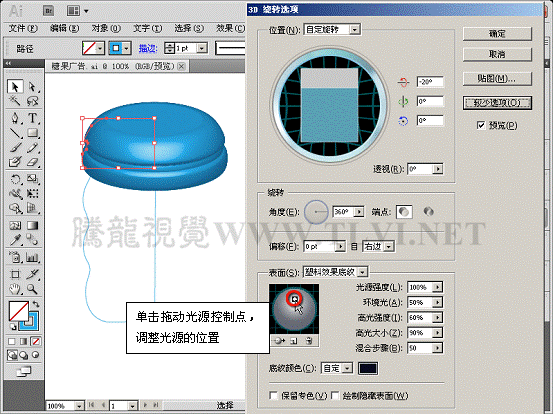The width and height of the screenshot is (553, 414).
Task: Expand the 混合步骤 value arrow
Action: [x=437, y=348]
